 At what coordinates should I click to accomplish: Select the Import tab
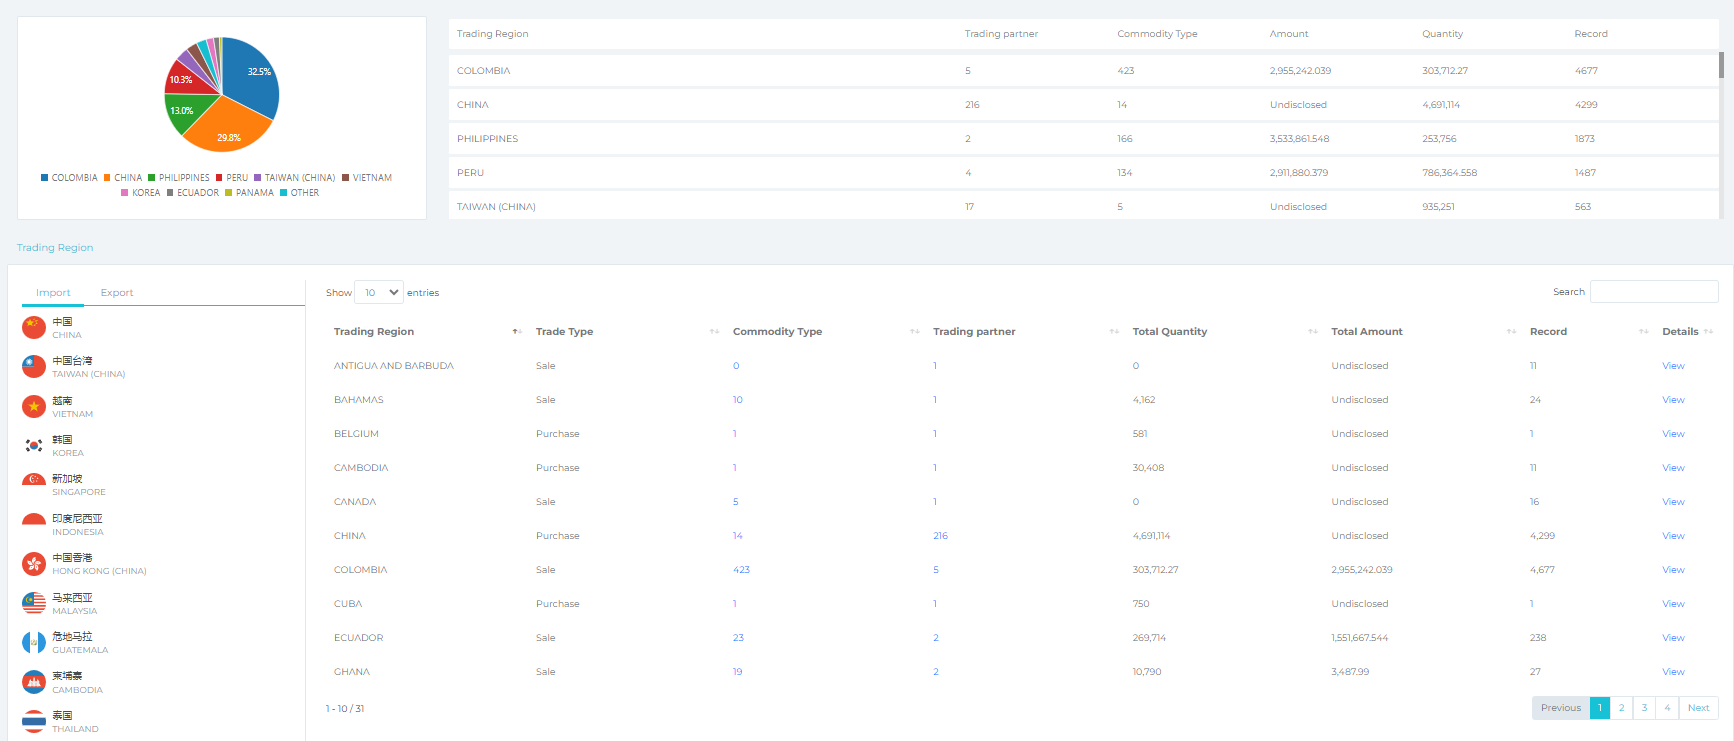tap(53, 293)
